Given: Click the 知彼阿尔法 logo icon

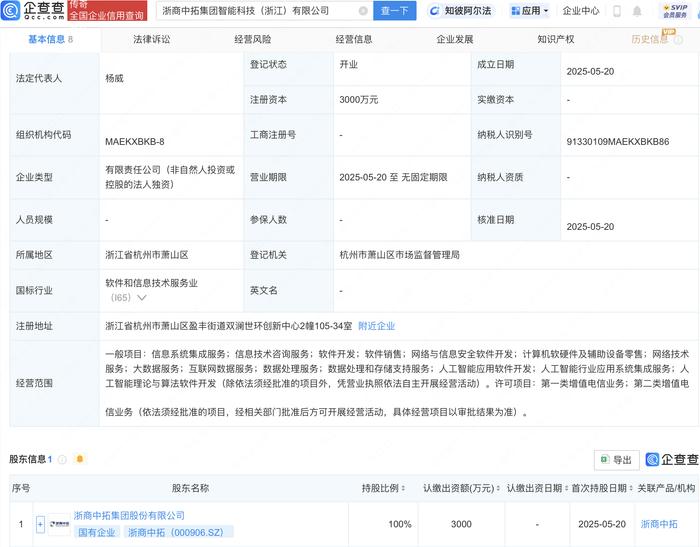Looking at the screenshot, I should 434,11.
